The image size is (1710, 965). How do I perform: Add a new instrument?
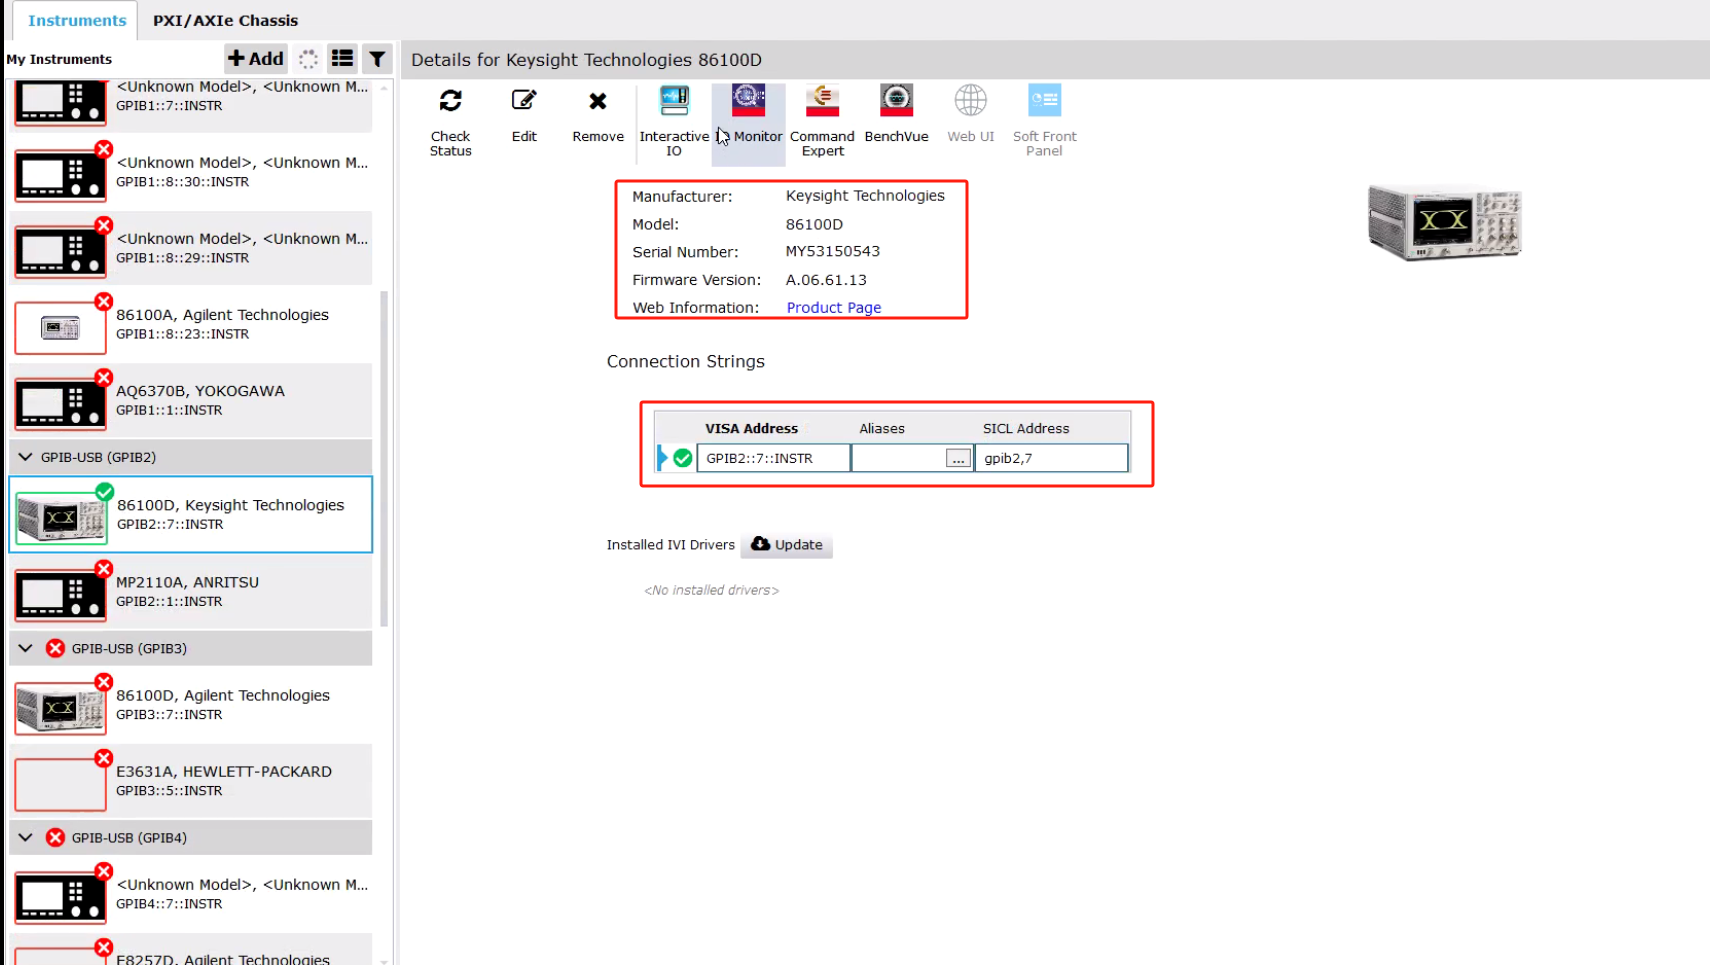[x=256, y=59]
